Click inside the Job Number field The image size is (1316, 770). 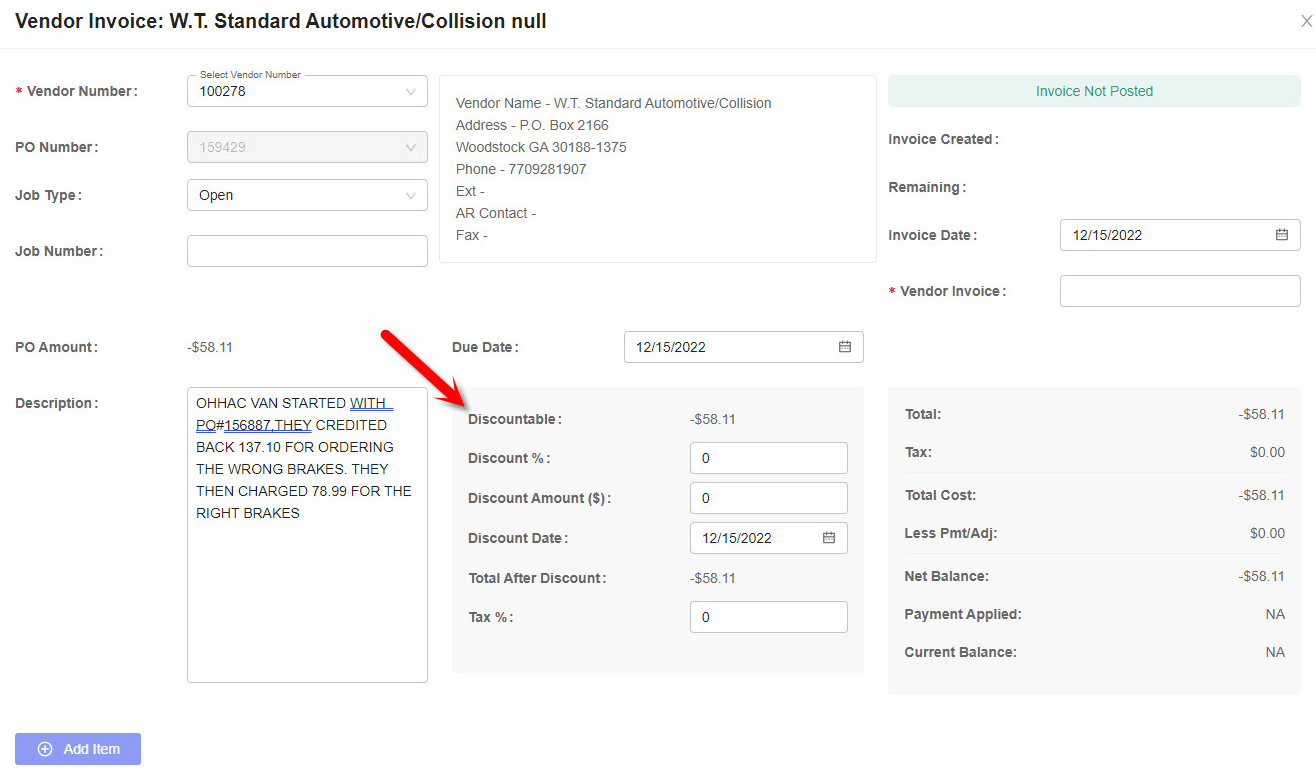(307, 251)
